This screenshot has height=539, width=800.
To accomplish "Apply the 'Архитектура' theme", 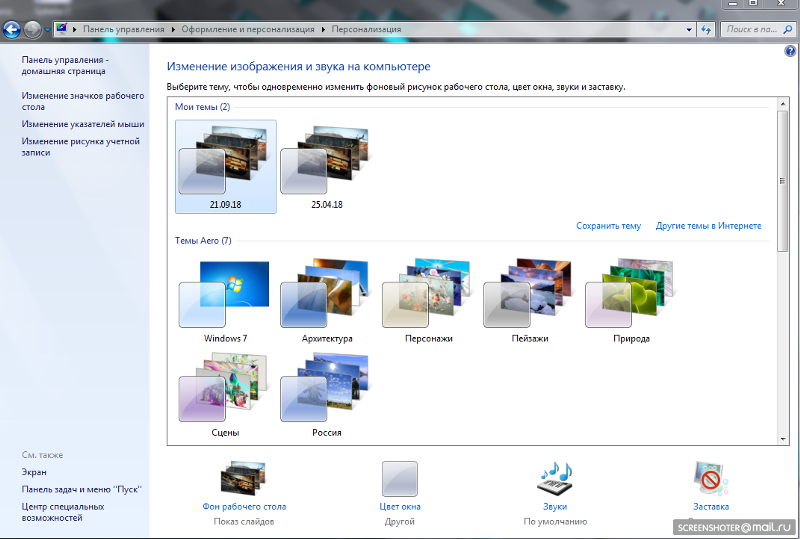I will (x=327, y=301).
